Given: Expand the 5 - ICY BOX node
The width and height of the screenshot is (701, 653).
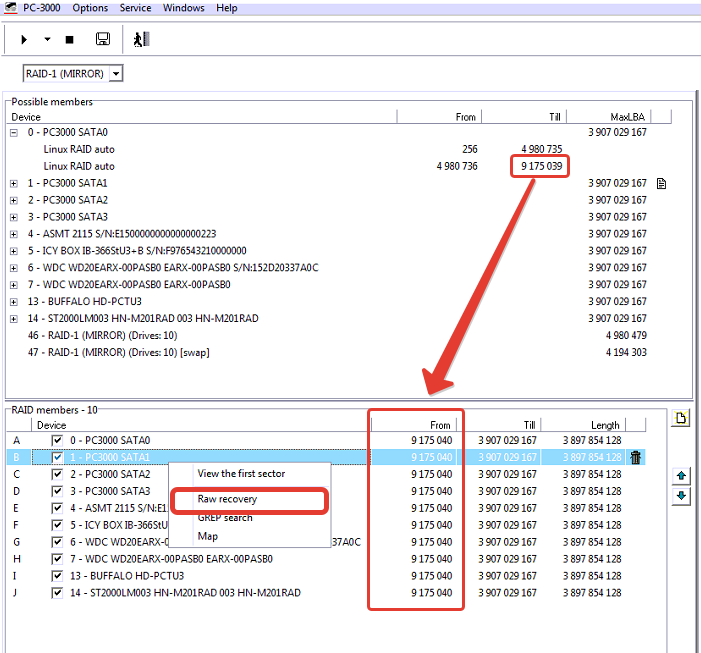Looking at the screenshot, I should coord(14,251).
